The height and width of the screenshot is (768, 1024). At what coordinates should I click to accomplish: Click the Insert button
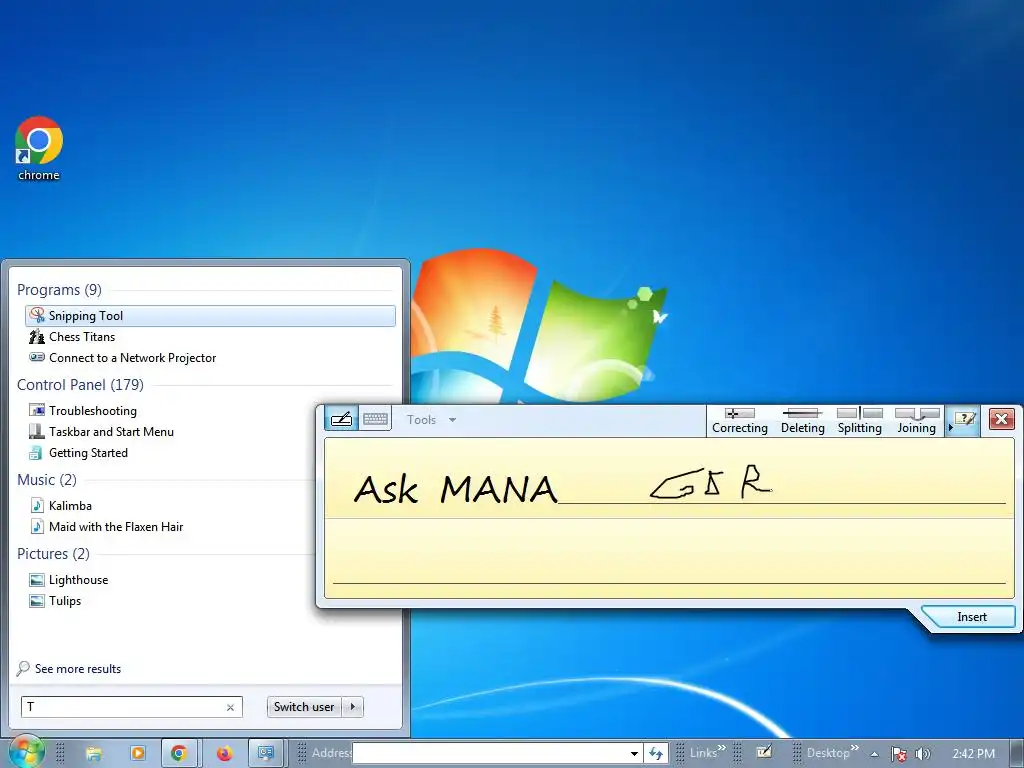971,617
